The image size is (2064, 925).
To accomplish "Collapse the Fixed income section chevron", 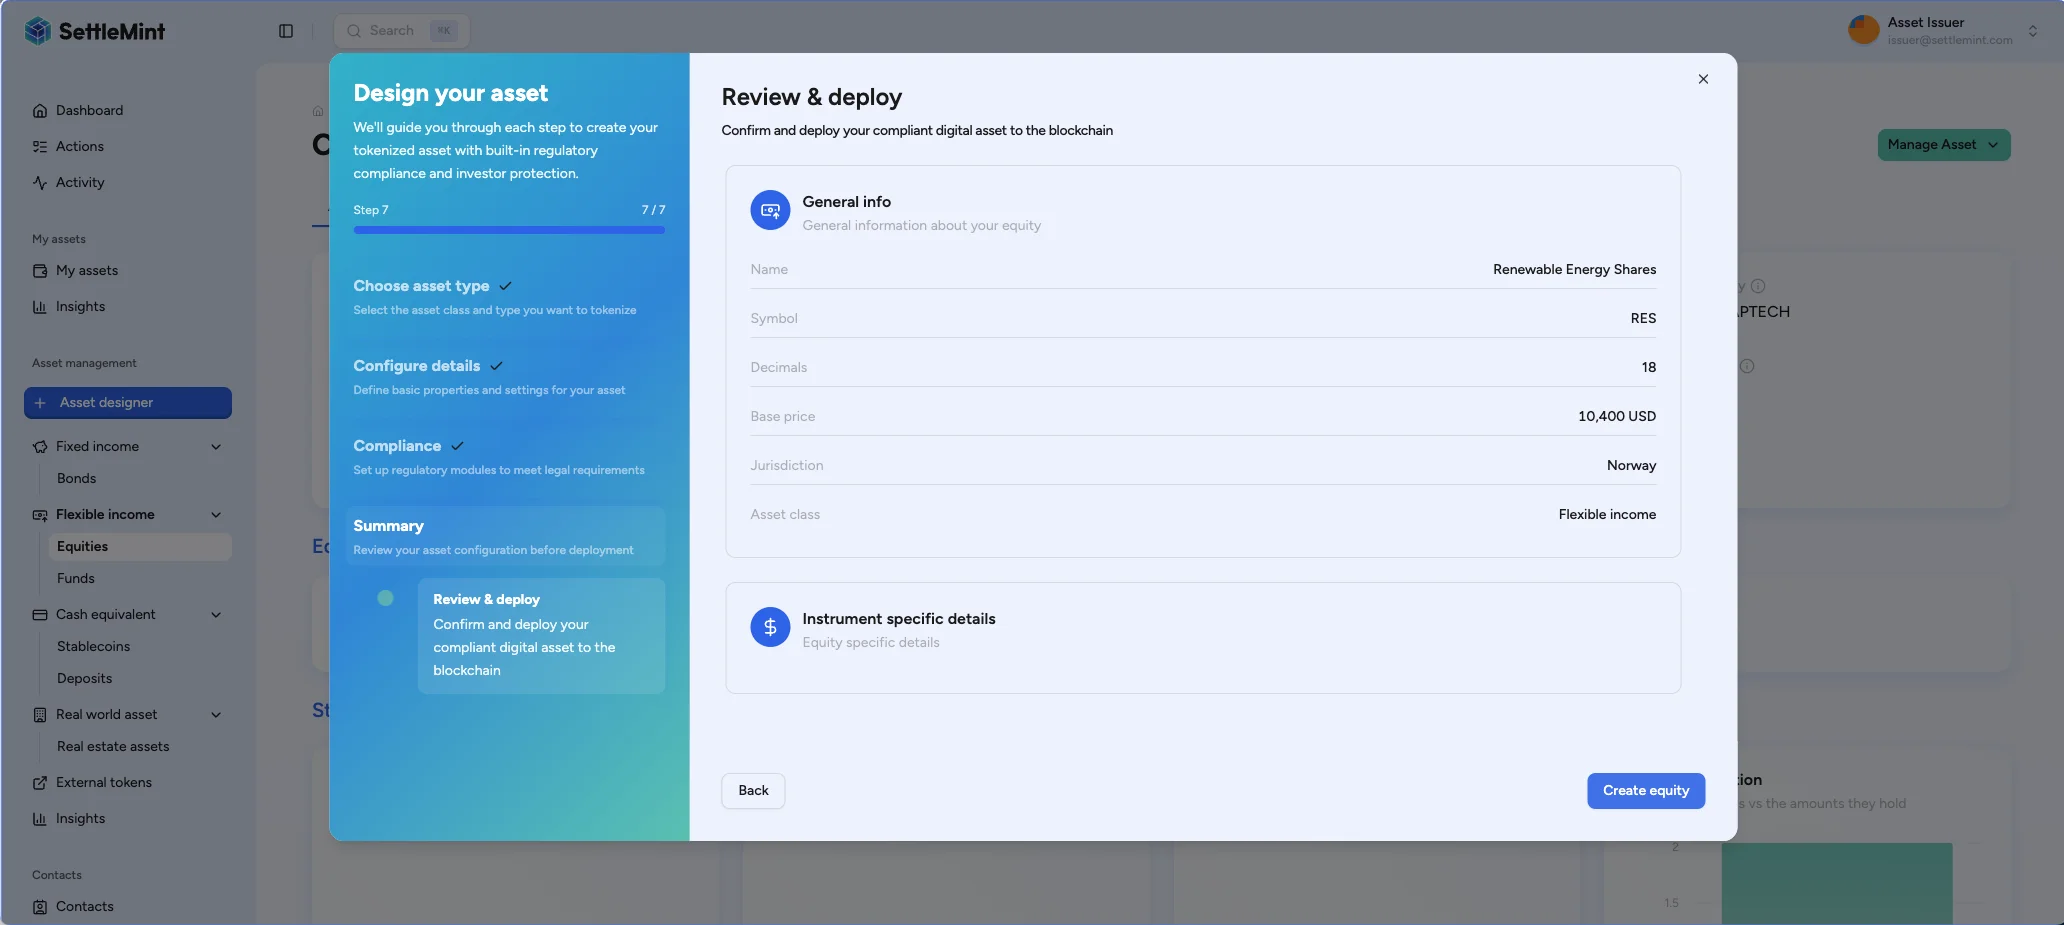I will (216, 447).
